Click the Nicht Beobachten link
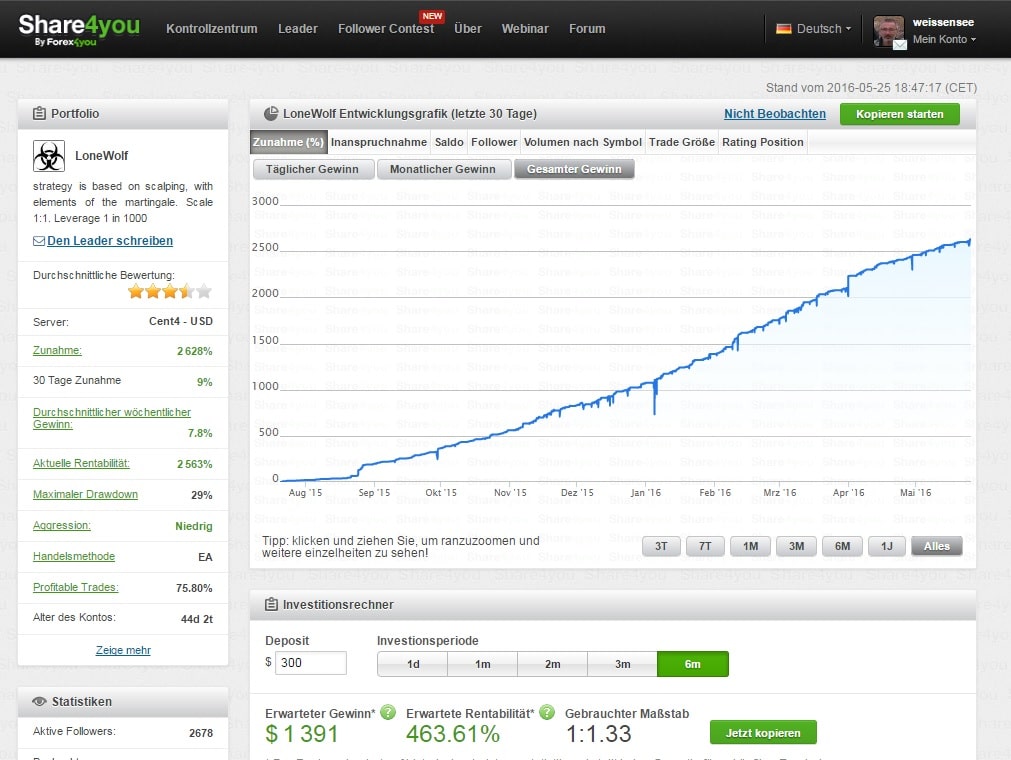The image size is (1011, 760). 775,114
